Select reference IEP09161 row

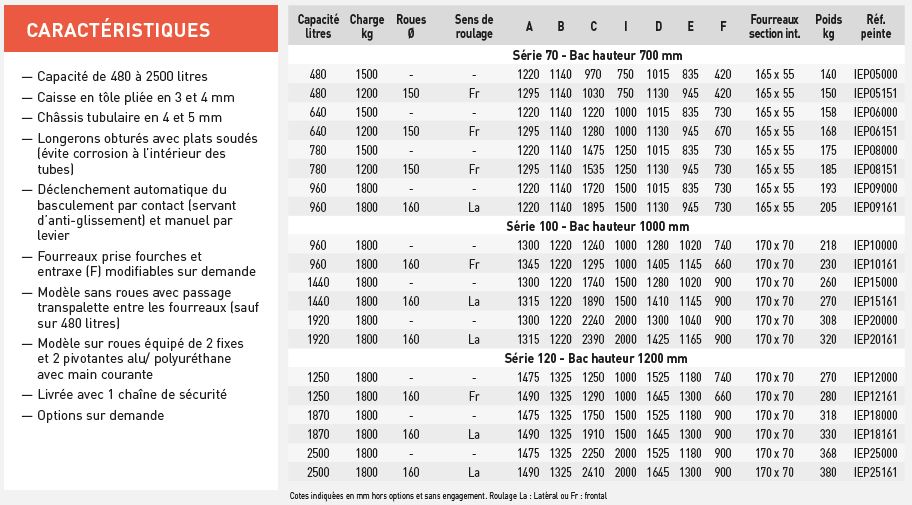(596, 207)
